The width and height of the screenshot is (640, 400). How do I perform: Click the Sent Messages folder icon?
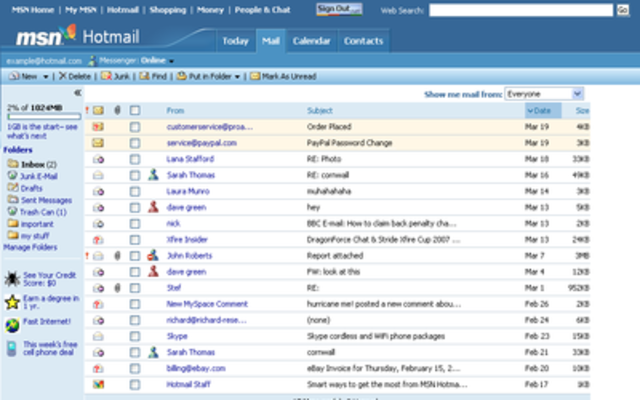pyautogui.click(x=13, y=199)
